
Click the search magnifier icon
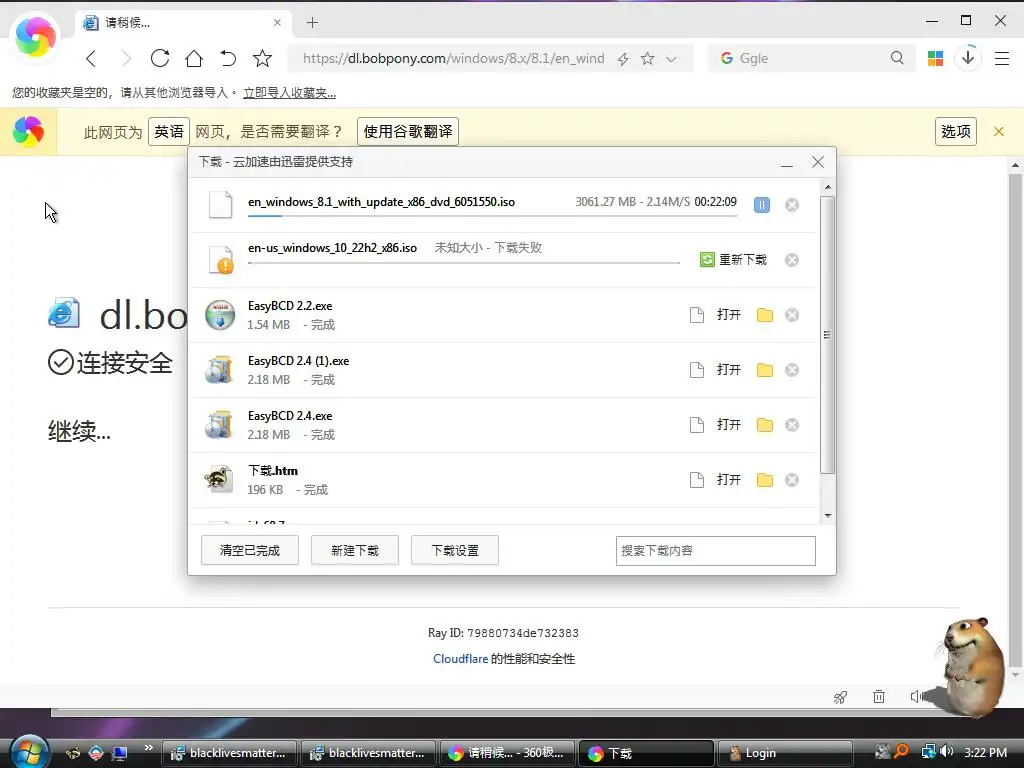pyautogui.click(x=897, y=58)
